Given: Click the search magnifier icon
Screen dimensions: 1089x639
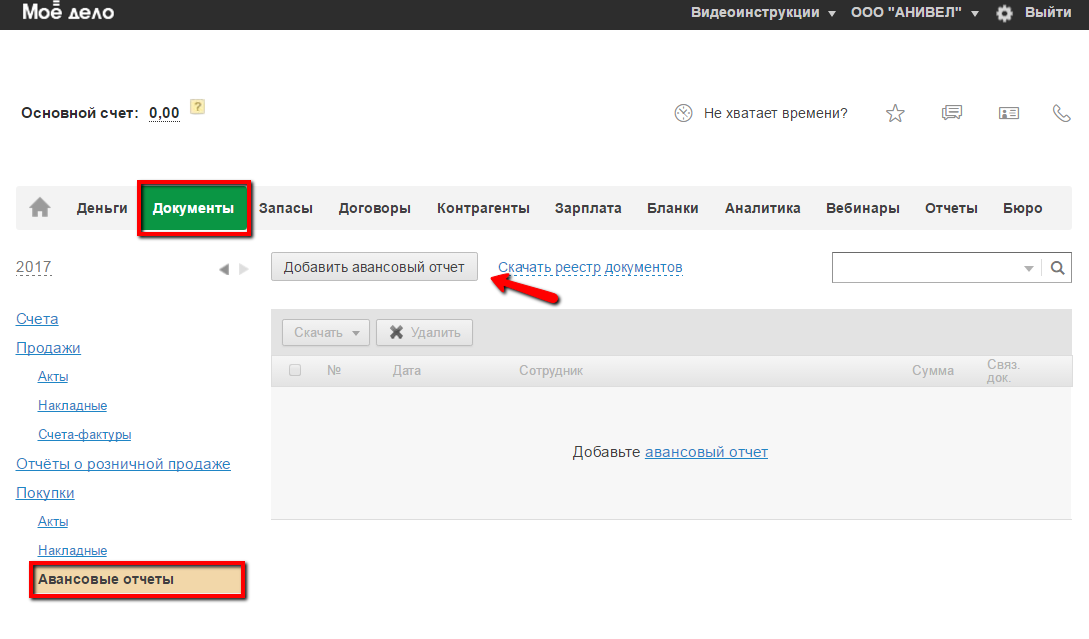Looking at the screenshot, I should [x=1057, y=268].
